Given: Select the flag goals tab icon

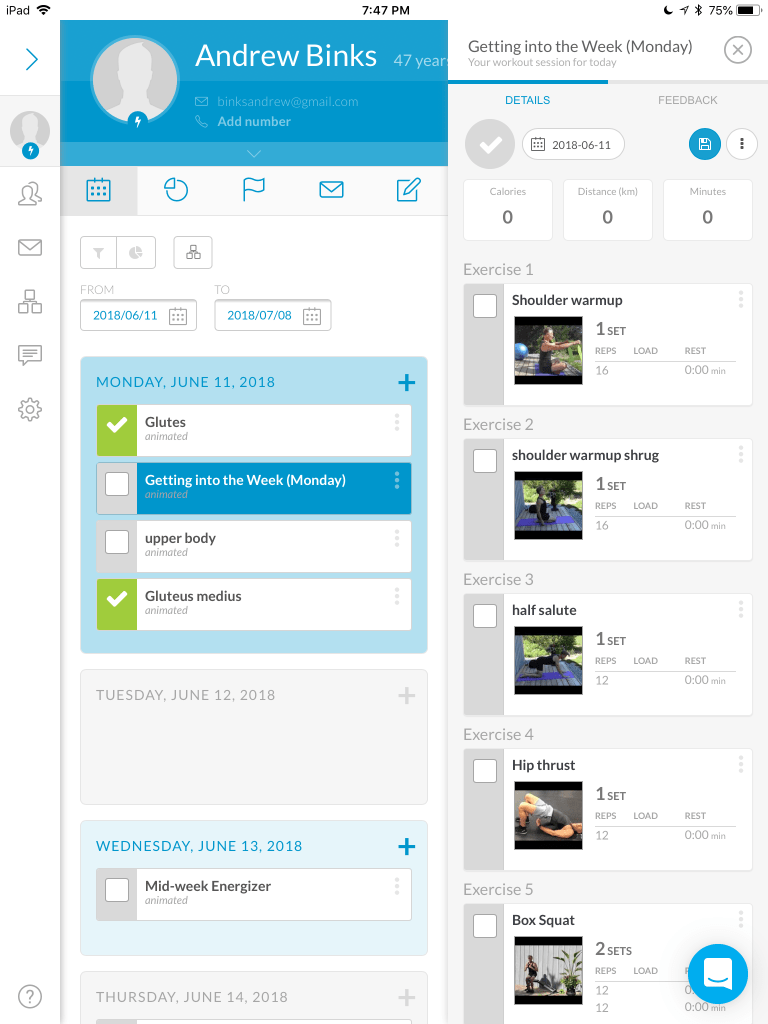Looking at the screenshot, I should pyautogui.click(x=254, y=190).
